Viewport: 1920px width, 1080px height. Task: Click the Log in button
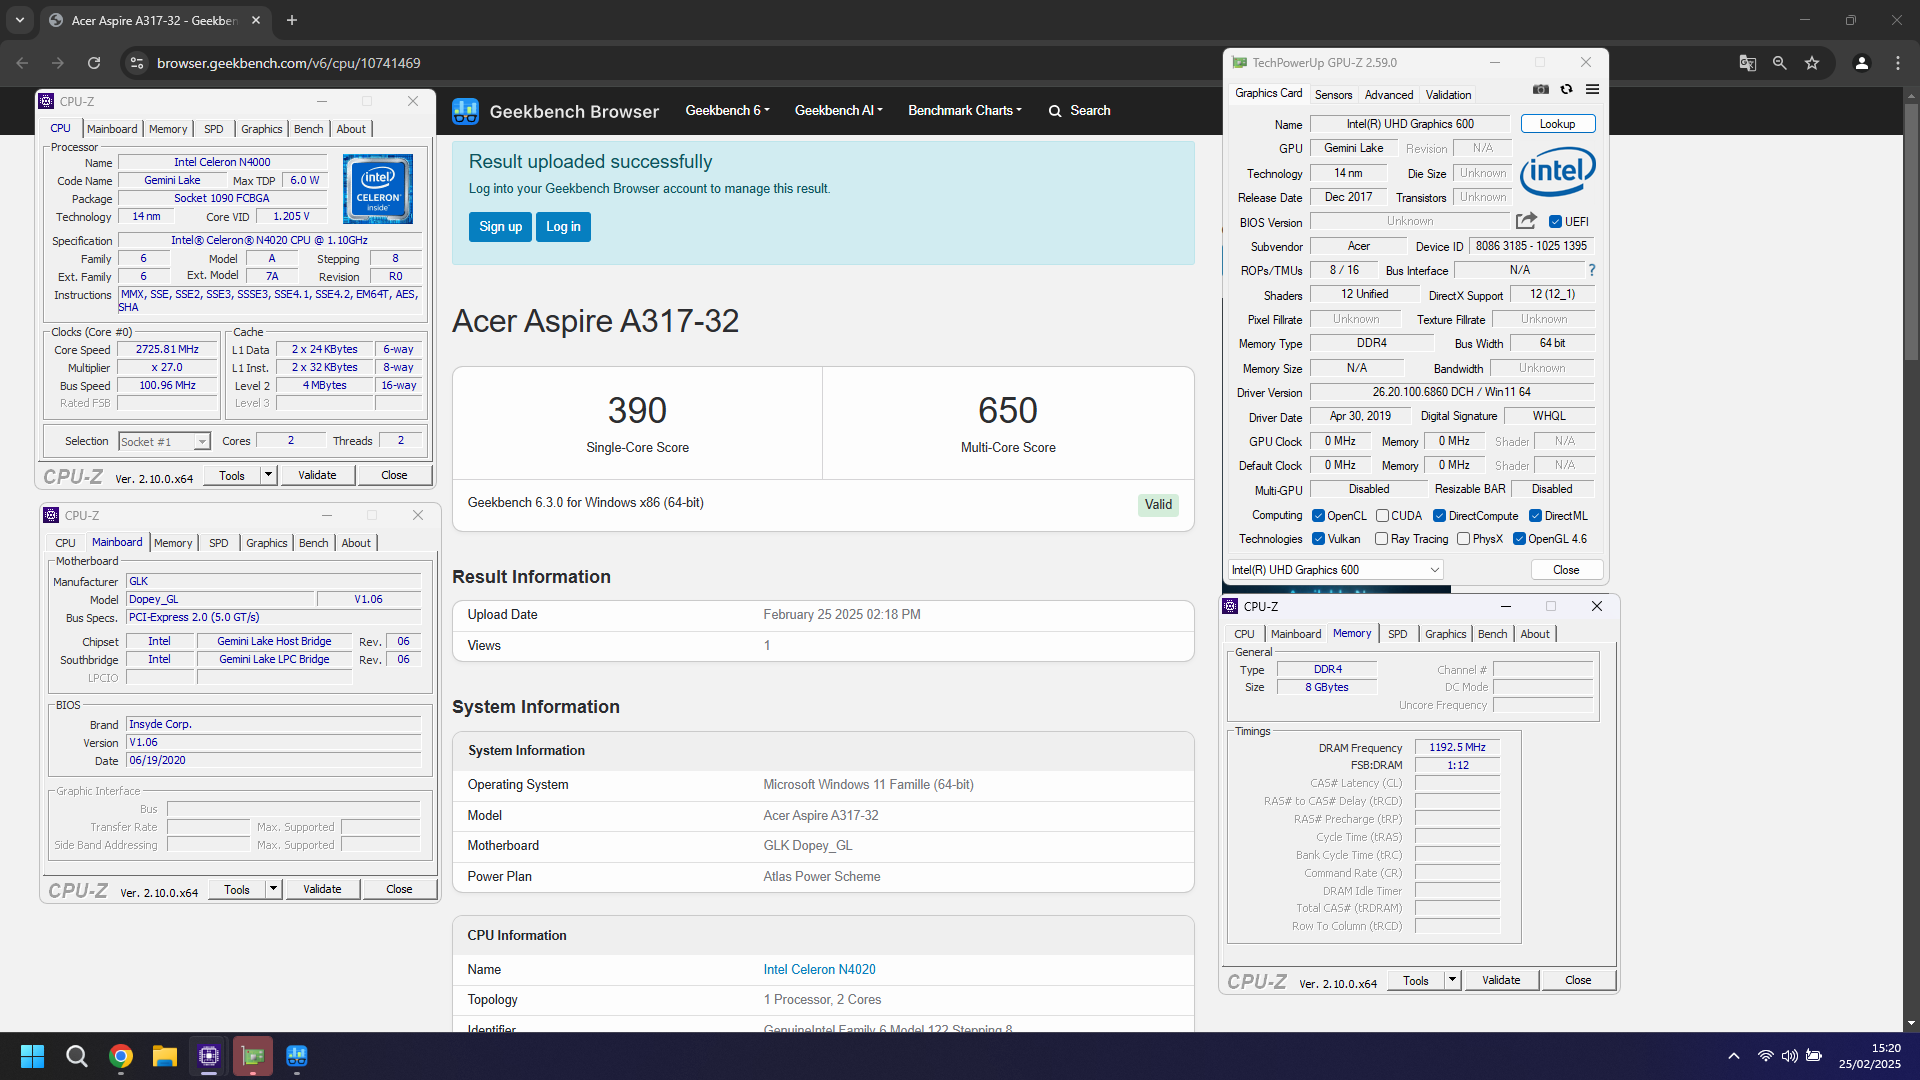tap(563, 227)
